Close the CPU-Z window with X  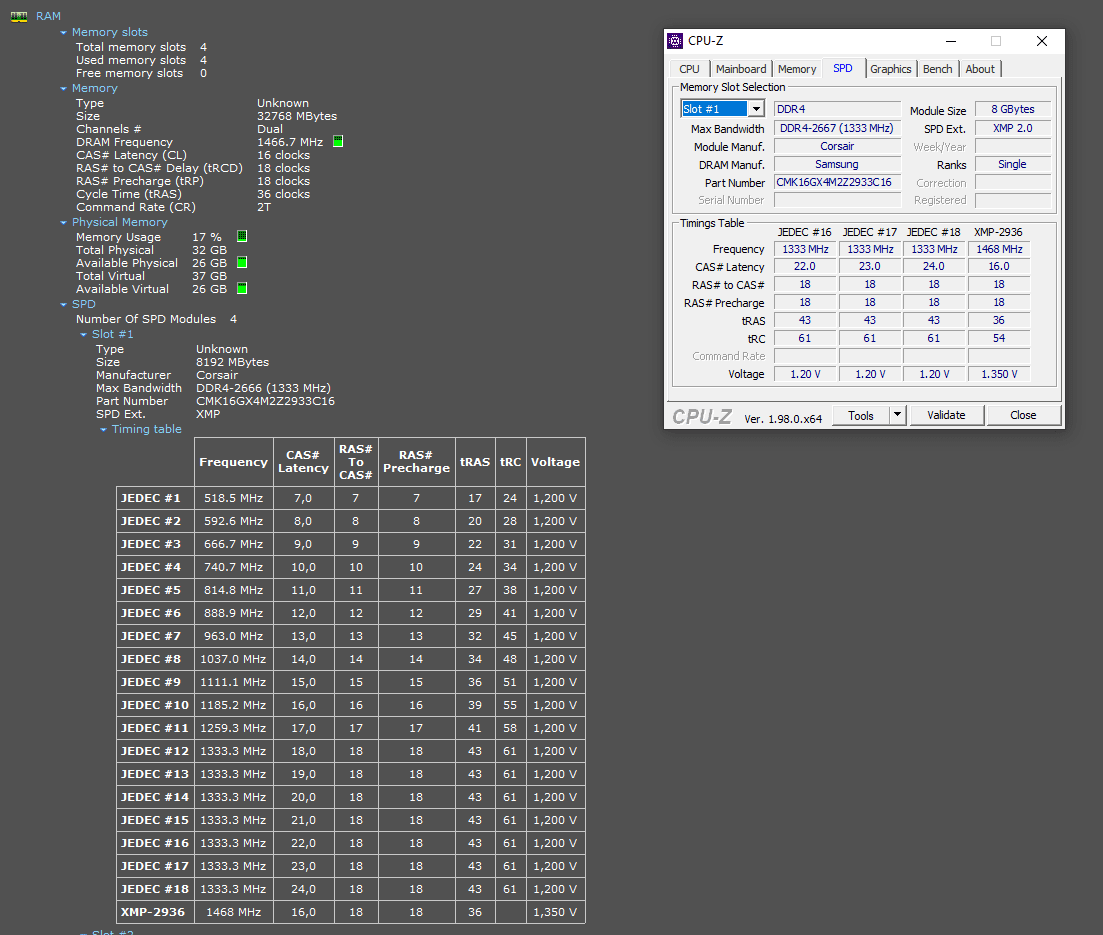click(1042, 41)
